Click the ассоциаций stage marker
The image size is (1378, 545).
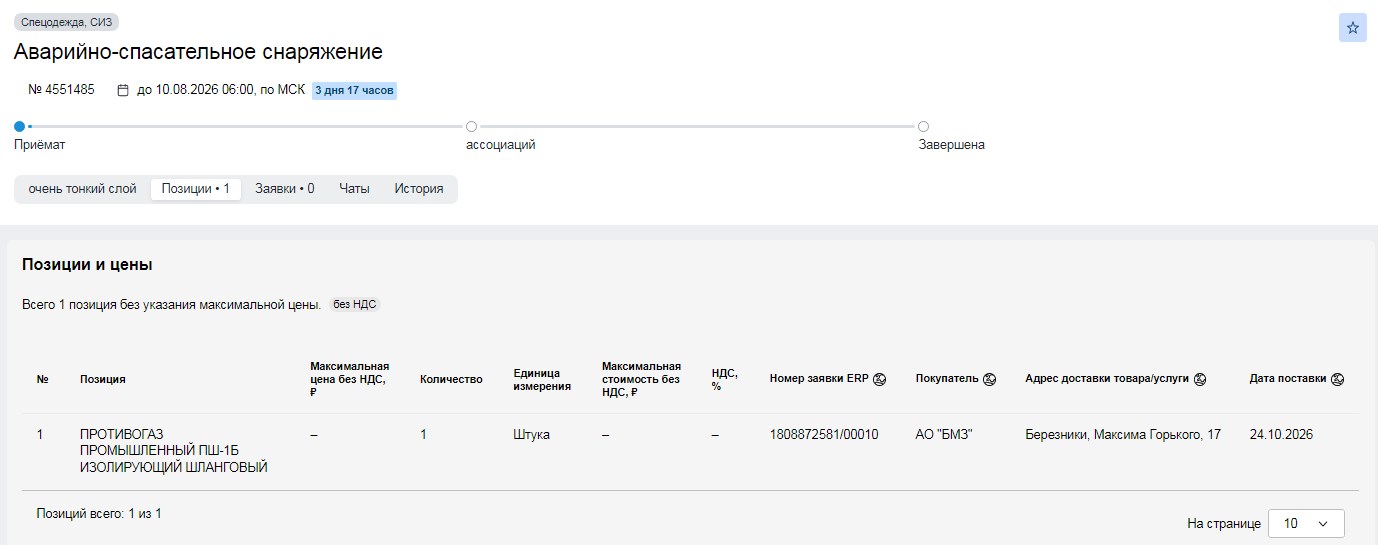point(471,126)
